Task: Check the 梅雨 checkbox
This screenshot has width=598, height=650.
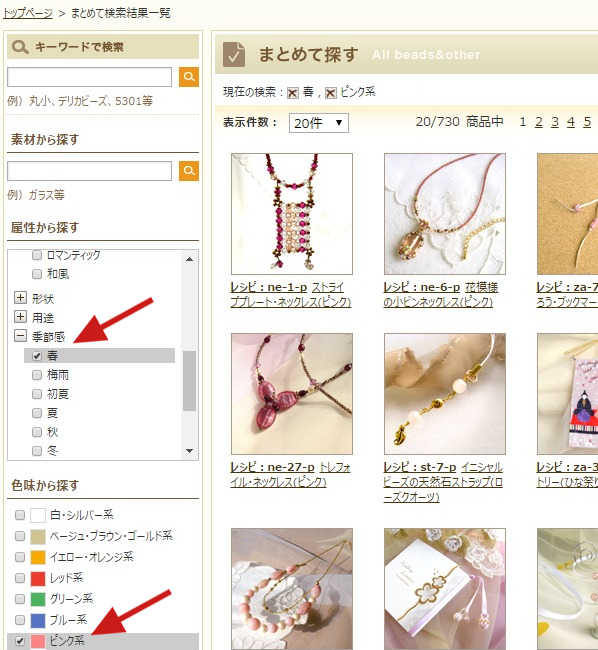Action: [x=37, y=375]
